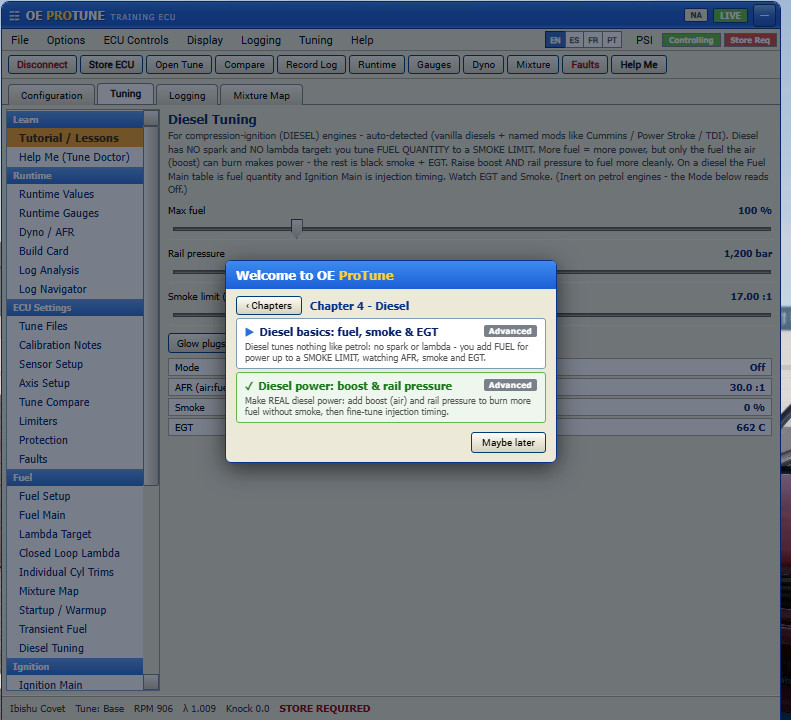The height and width of the screenshot is (720, 791).
Task: Click the Store Req status badge
Action: pos(750,40)
